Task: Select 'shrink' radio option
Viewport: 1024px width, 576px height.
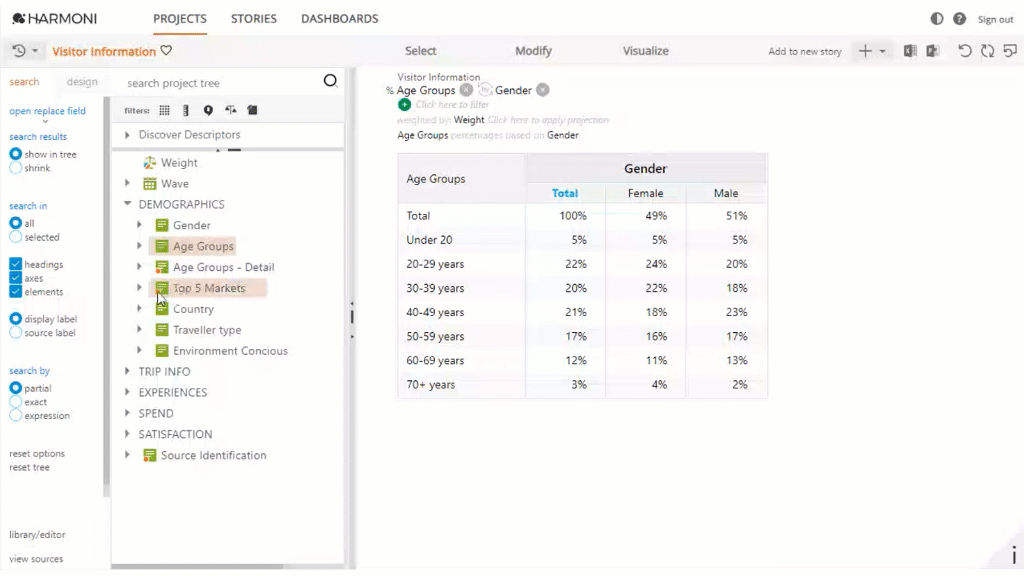Action: 16,168
